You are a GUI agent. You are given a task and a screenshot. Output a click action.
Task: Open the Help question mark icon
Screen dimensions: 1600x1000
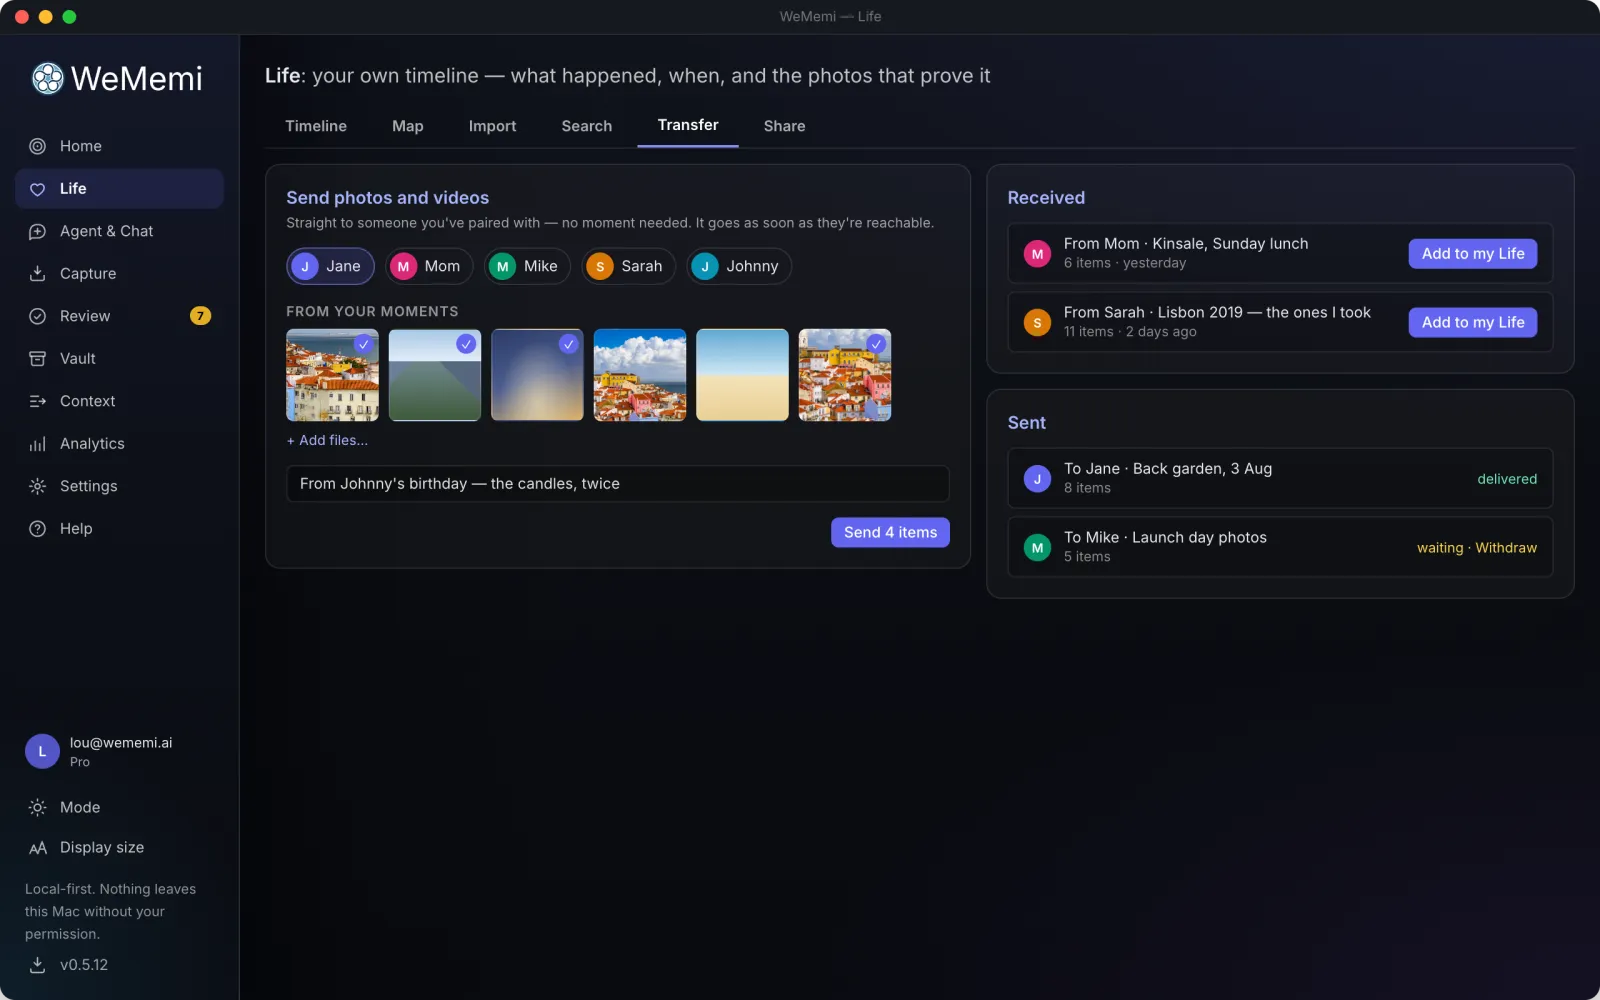37,528
